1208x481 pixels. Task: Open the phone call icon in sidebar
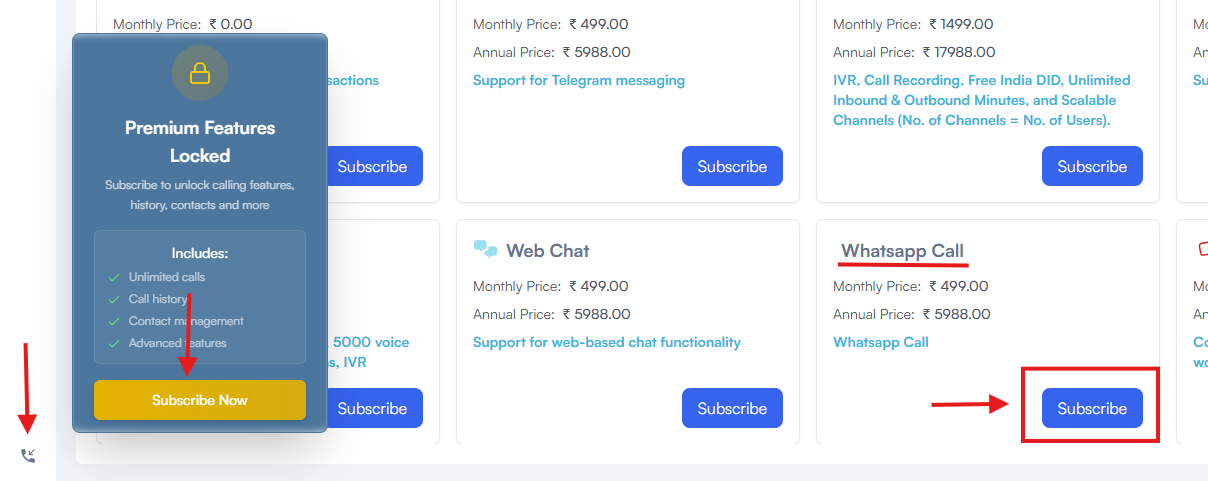coord(28,456)
